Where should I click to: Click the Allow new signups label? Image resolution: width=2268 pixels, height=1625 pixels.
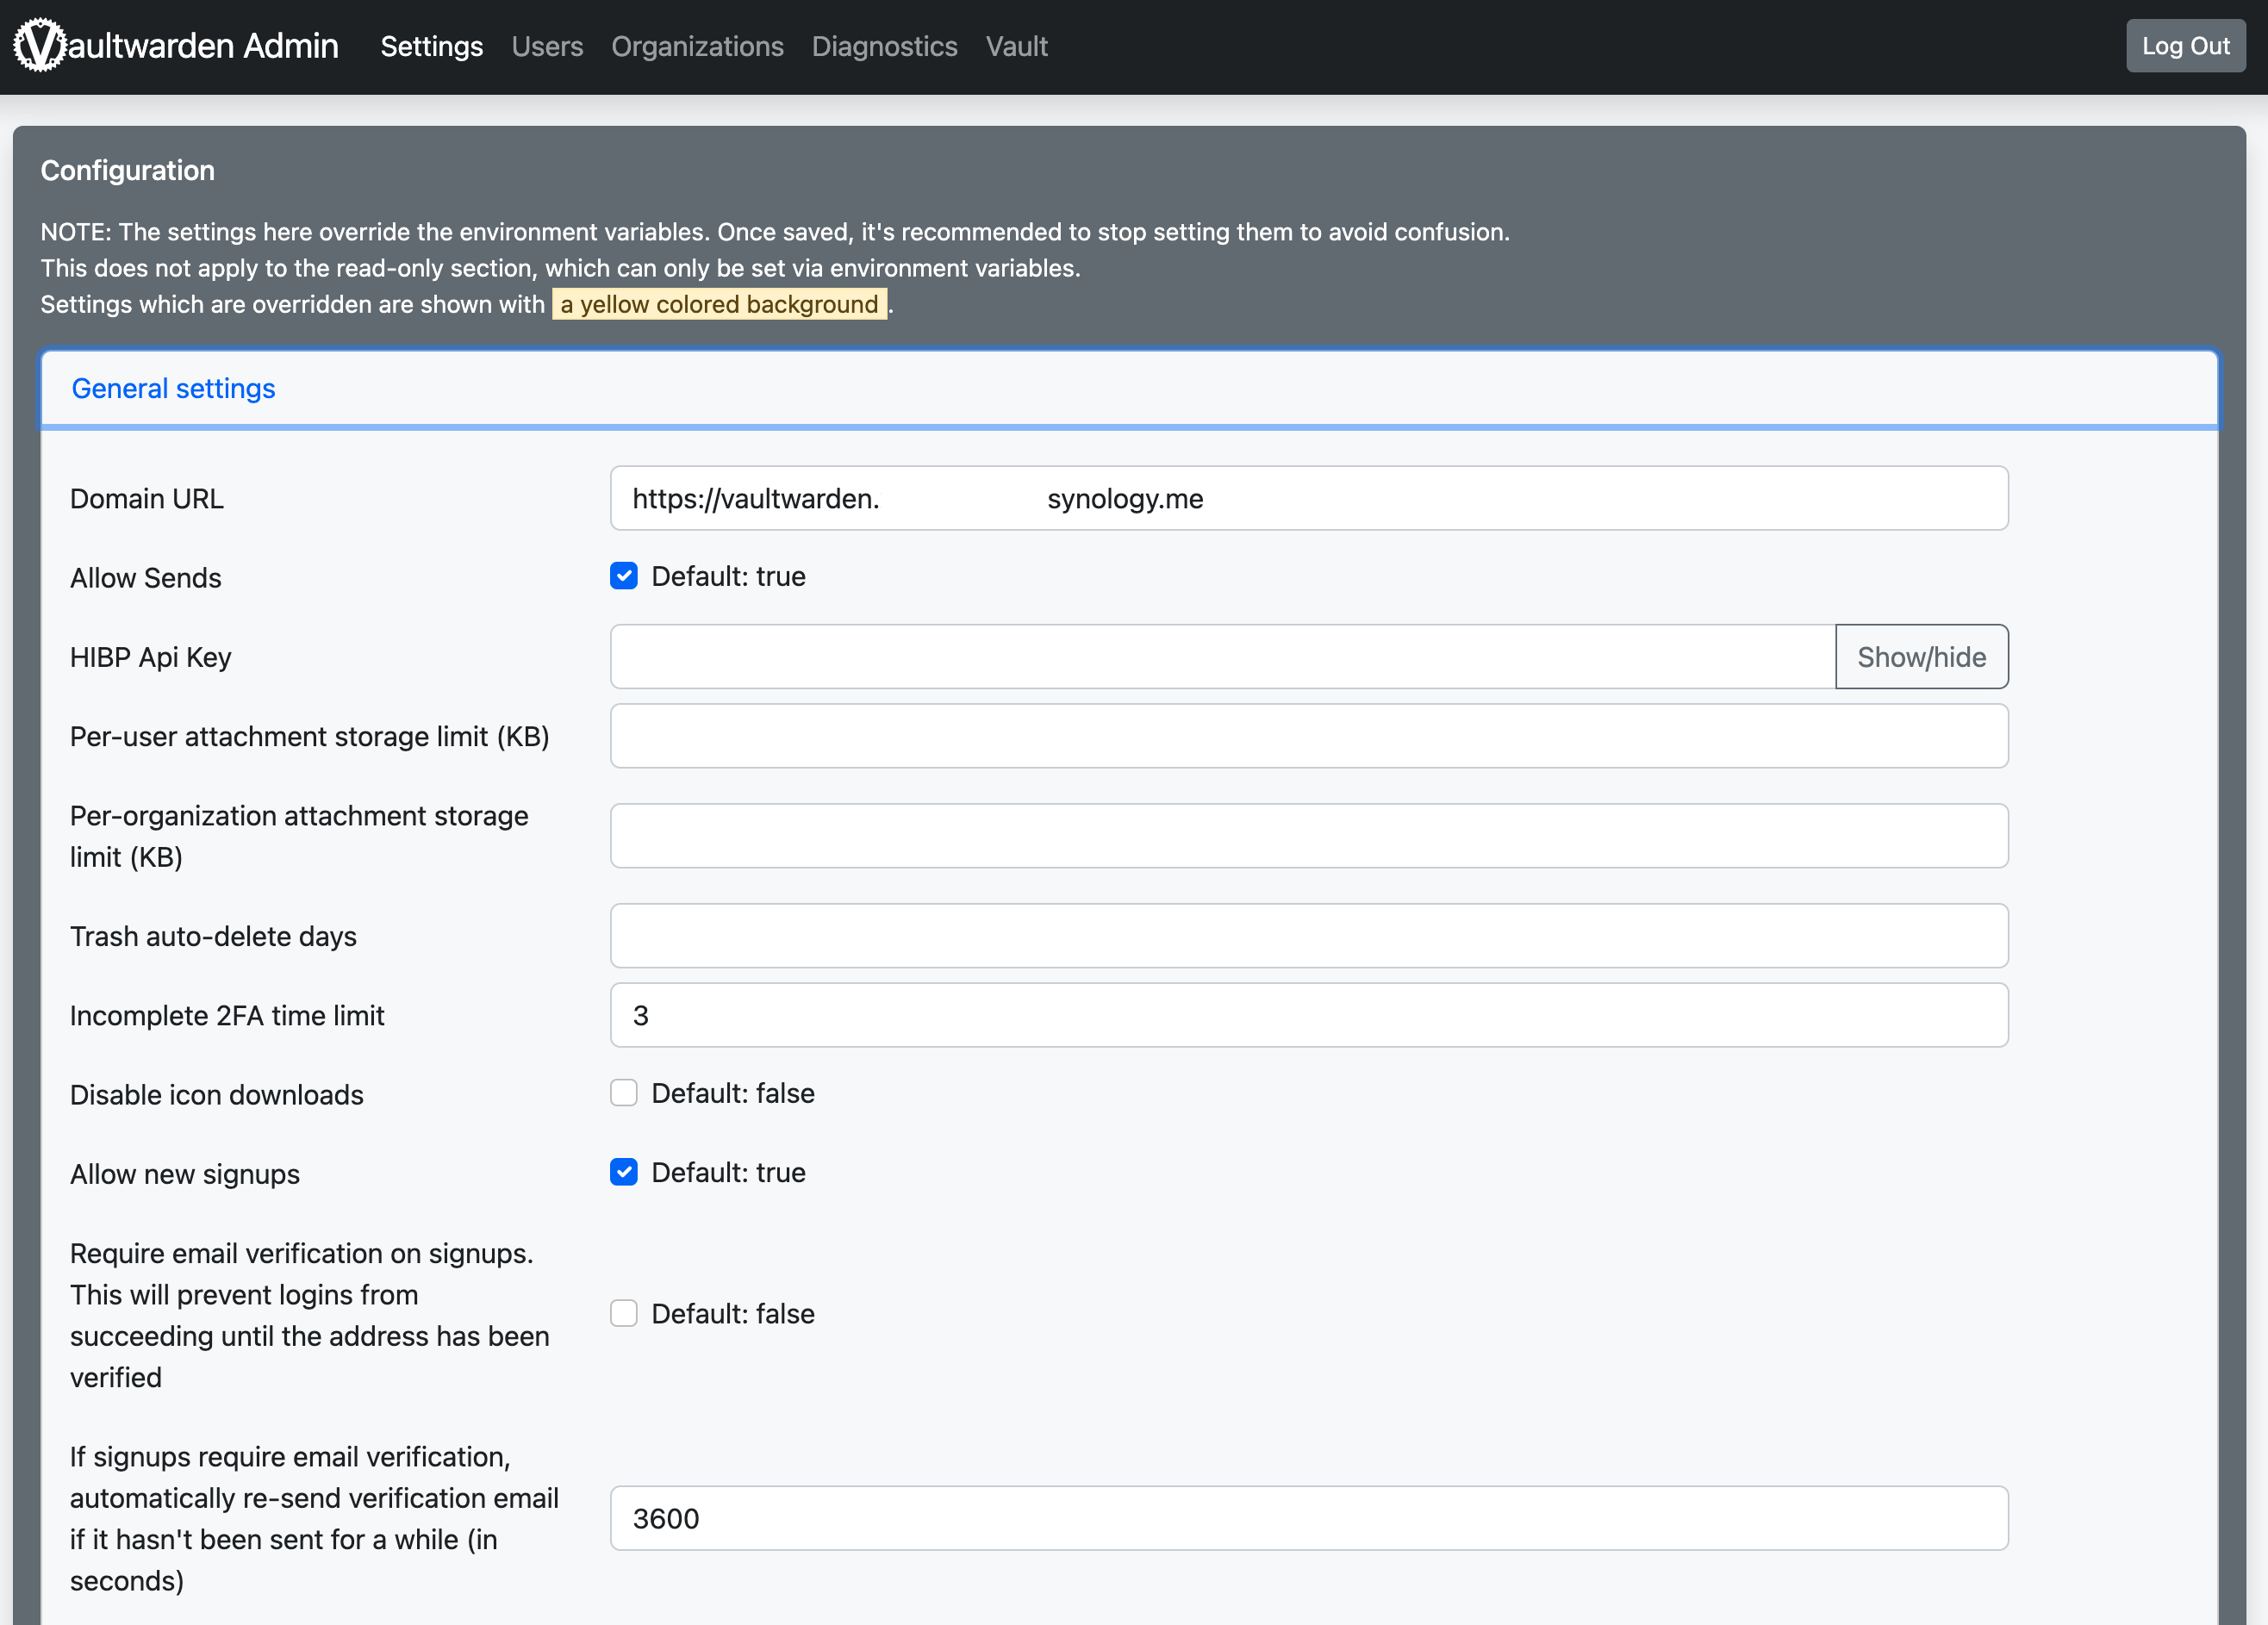tap(184, 1174)
